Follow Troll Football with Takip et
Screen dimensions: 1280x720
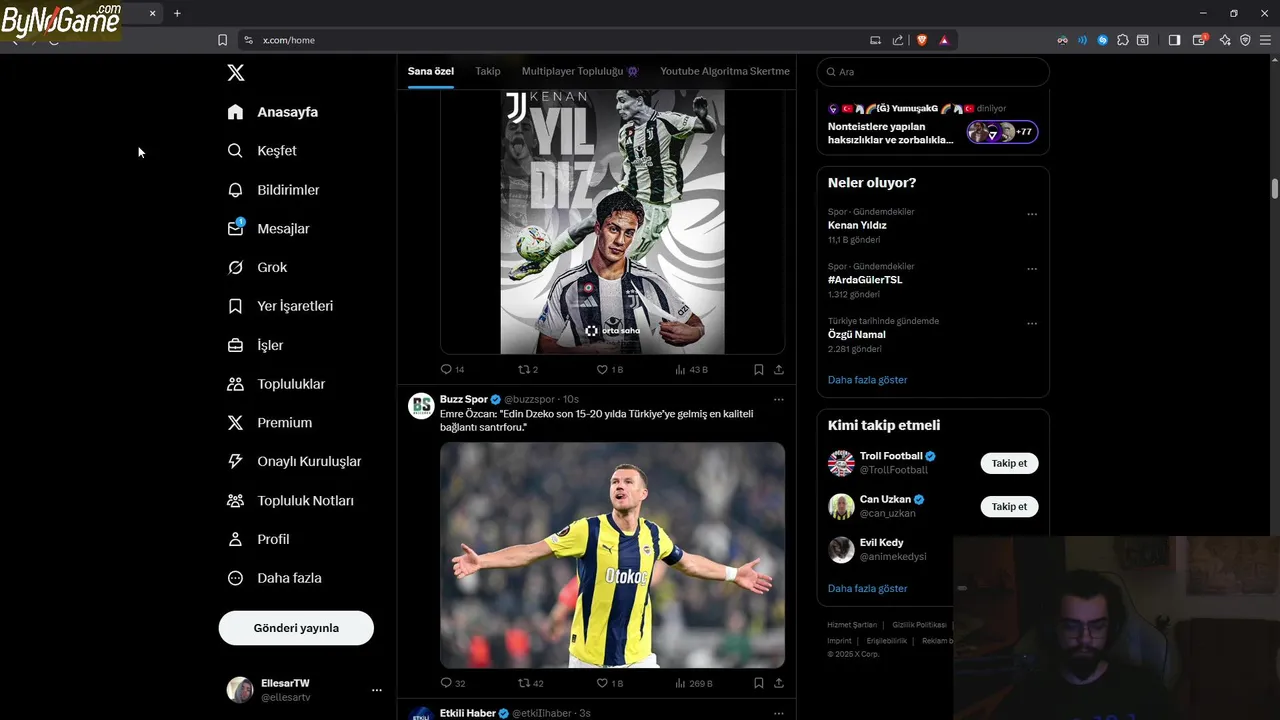point(1009,463)
